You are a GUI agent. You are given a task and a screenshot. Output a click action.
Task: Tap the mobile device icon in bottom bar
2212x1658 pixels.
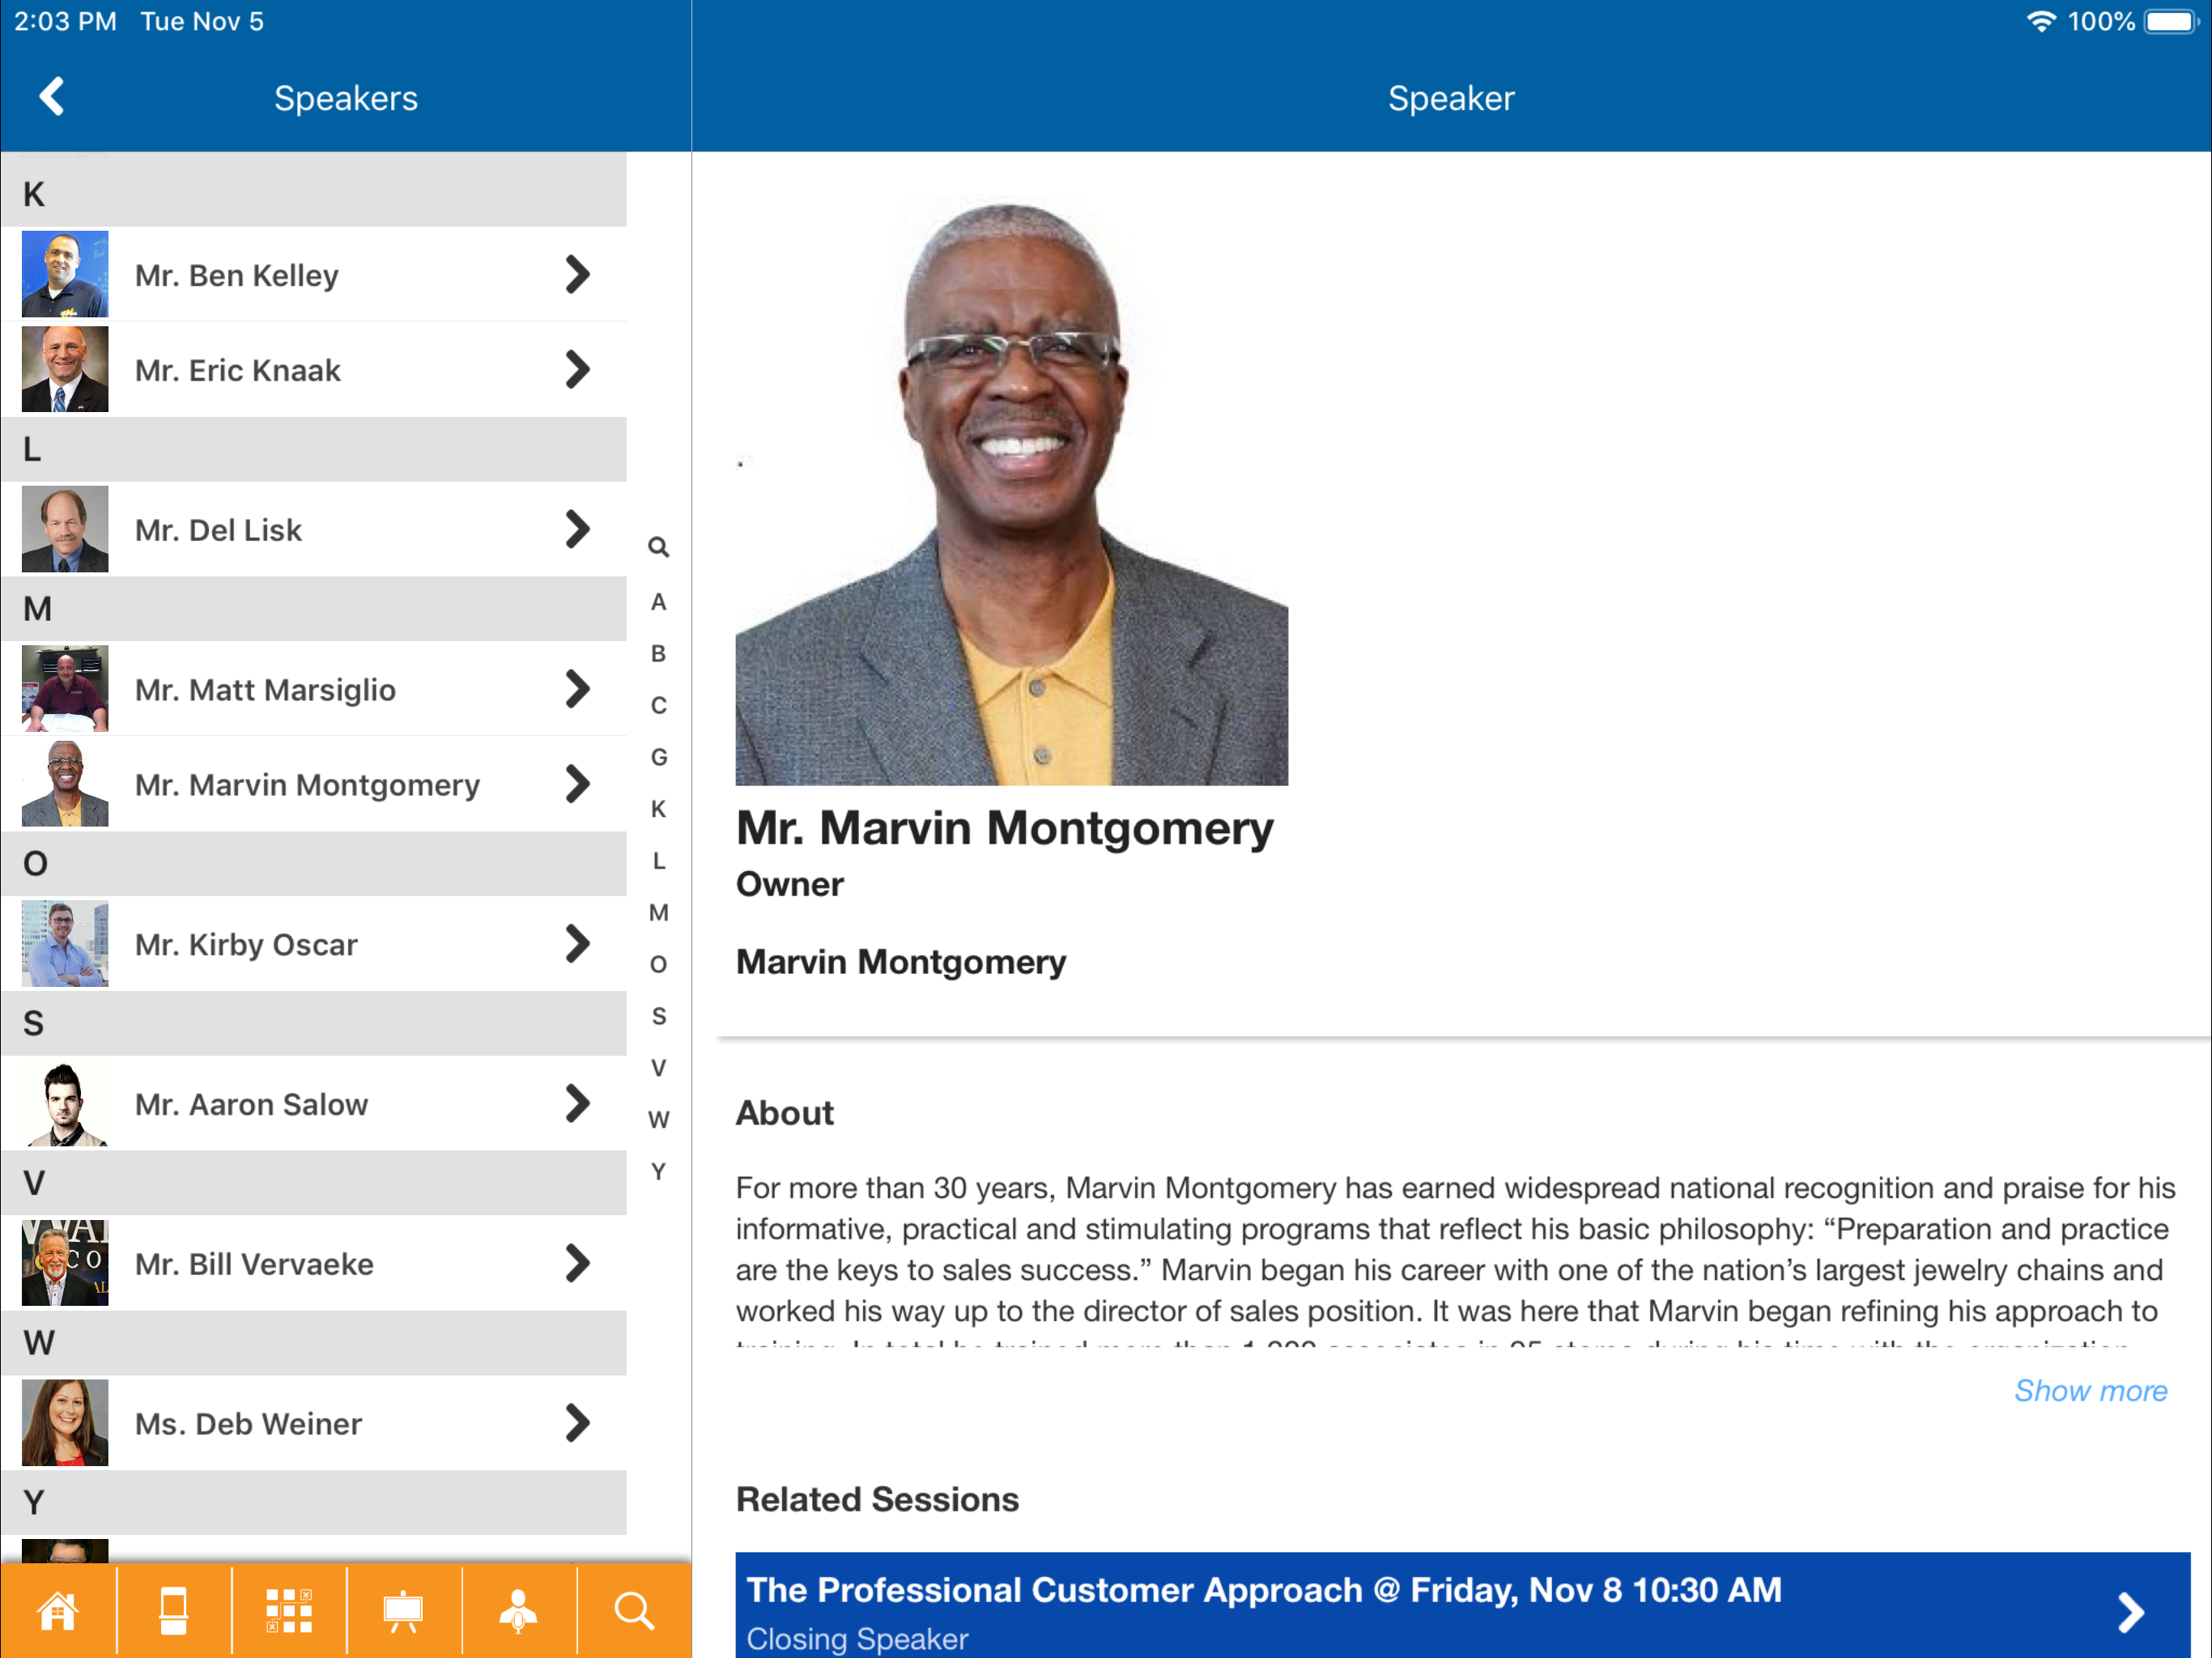coord(173,1612)
